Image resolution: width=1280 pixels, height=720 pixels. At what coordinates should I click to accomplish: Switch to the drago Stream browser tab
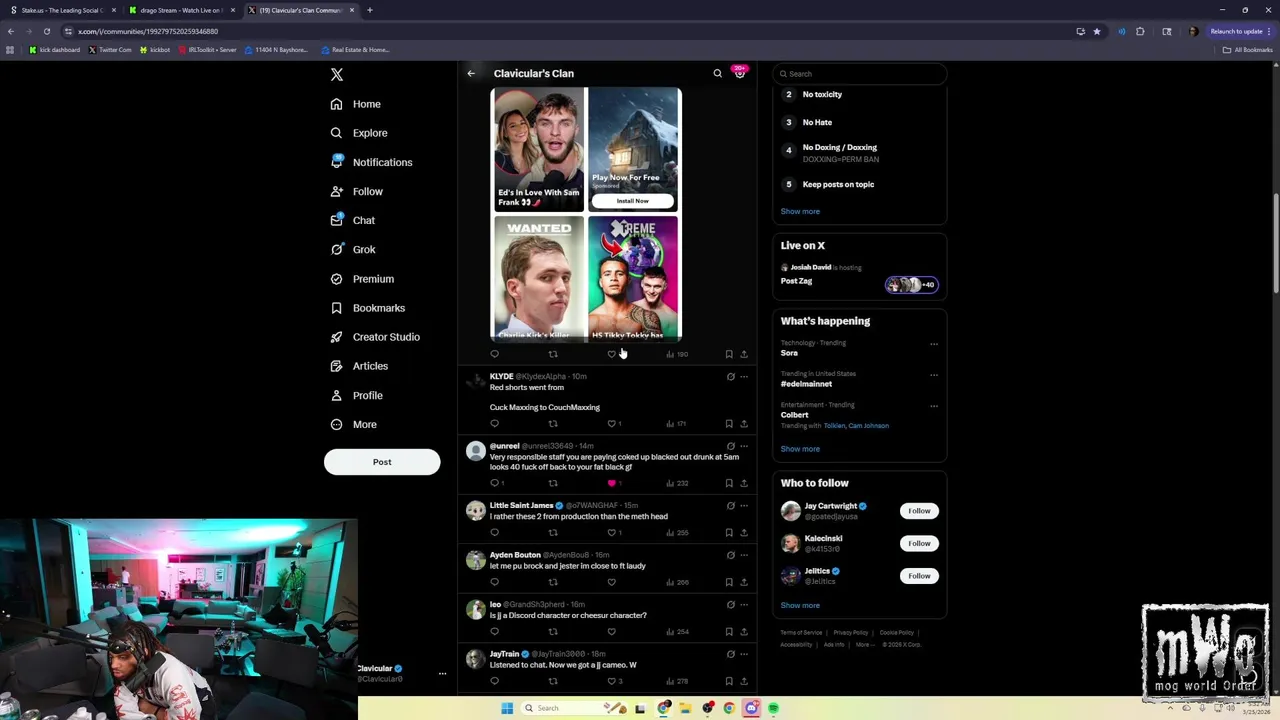(181, 10)
